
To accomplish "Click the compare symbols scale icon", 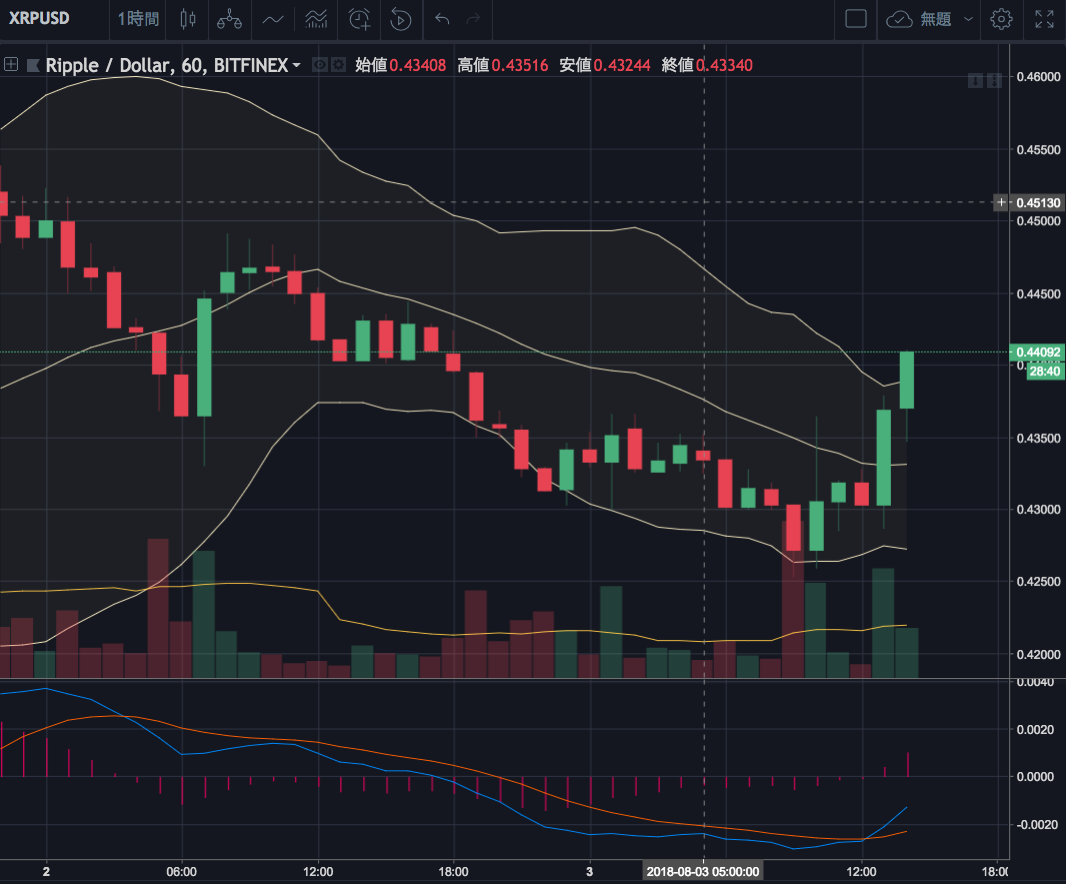I will click(x=229, y=20).
